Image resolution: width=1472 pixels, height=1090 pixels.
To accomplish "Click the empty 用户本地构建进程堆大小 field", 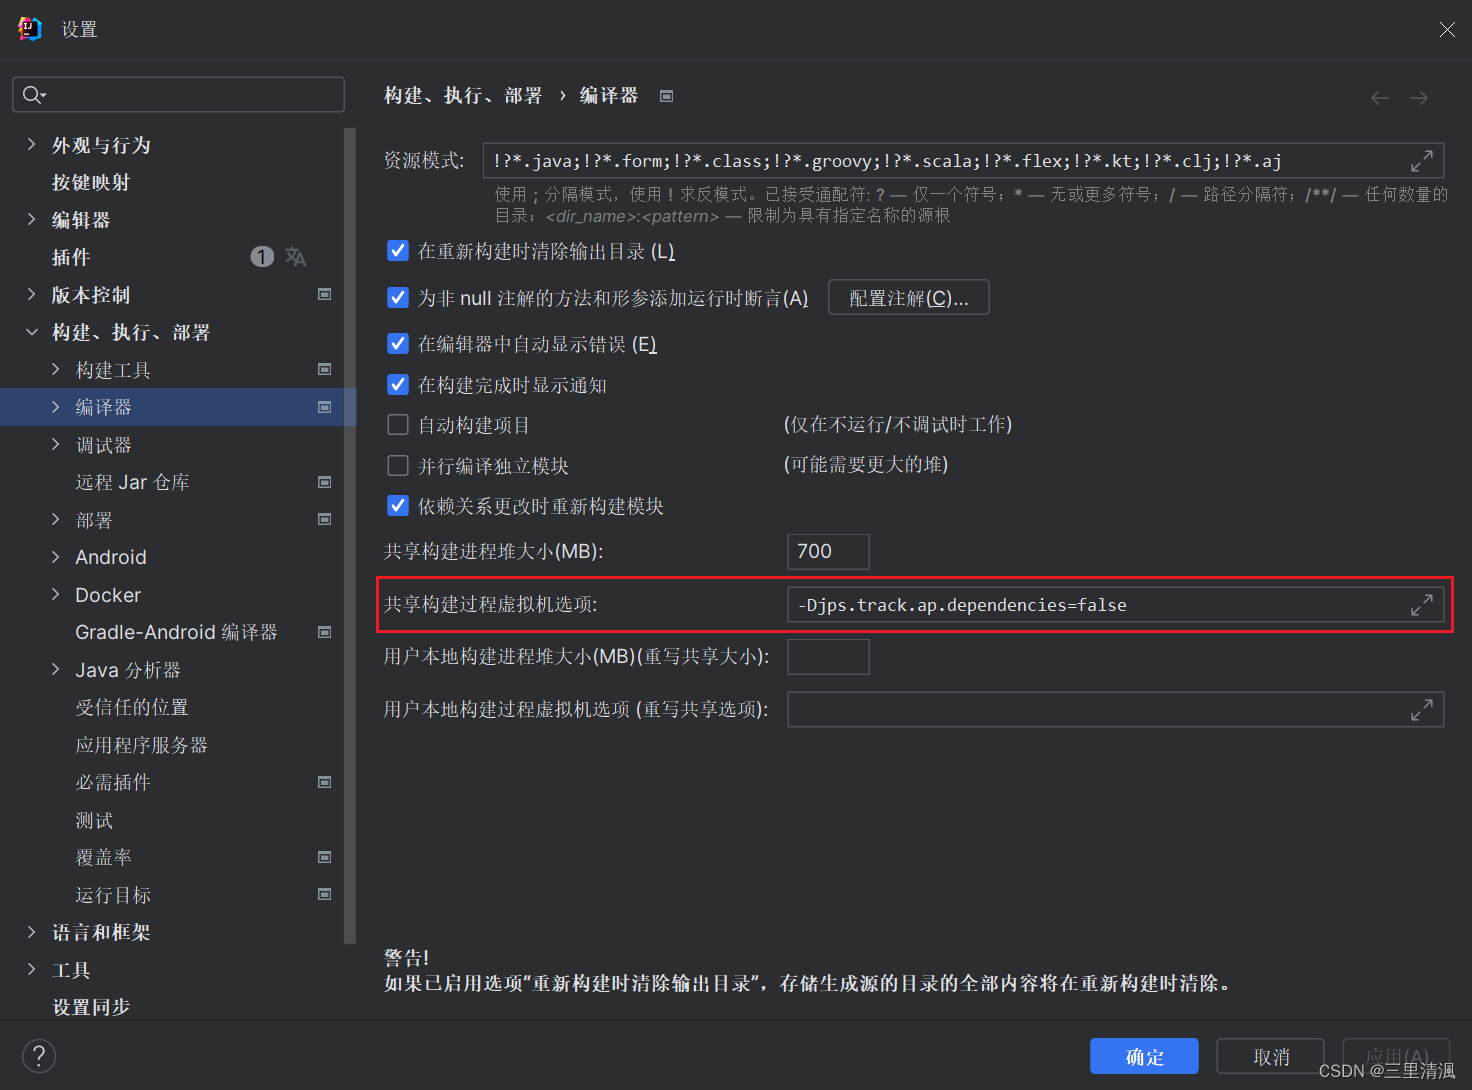I will pyautogui.click(x=828, y=657).
